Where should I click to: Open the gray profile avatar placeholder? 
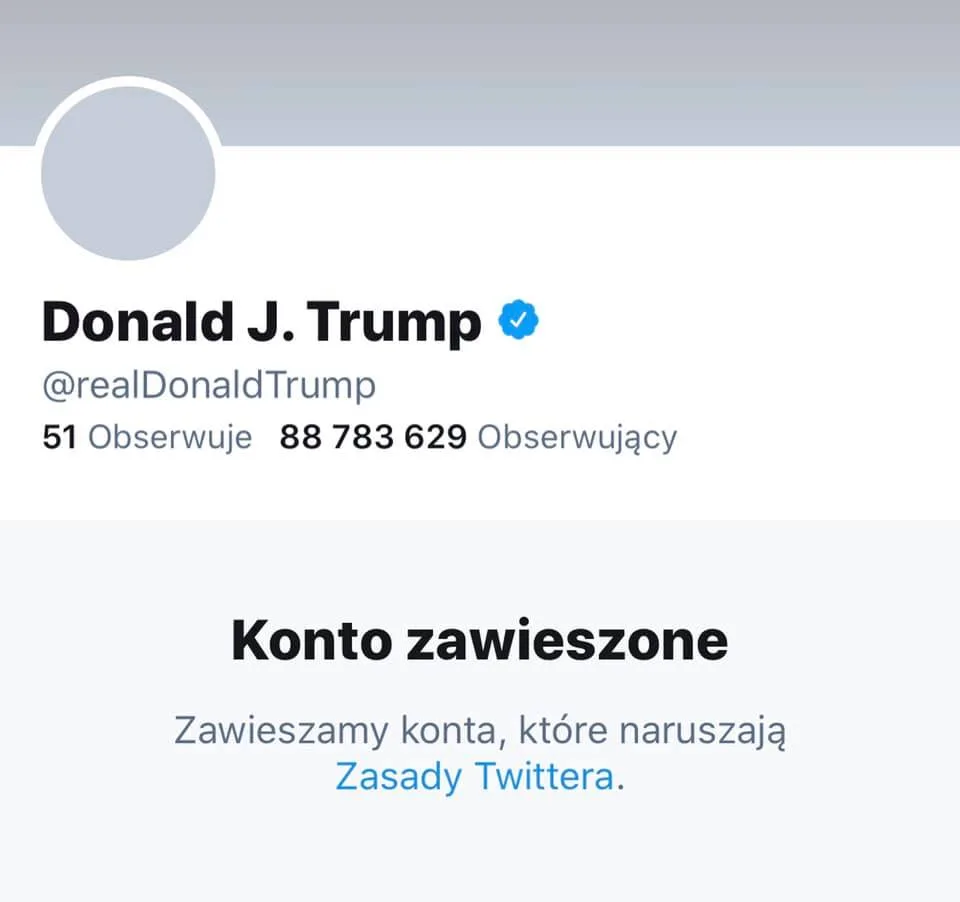[x=128, y=172]
